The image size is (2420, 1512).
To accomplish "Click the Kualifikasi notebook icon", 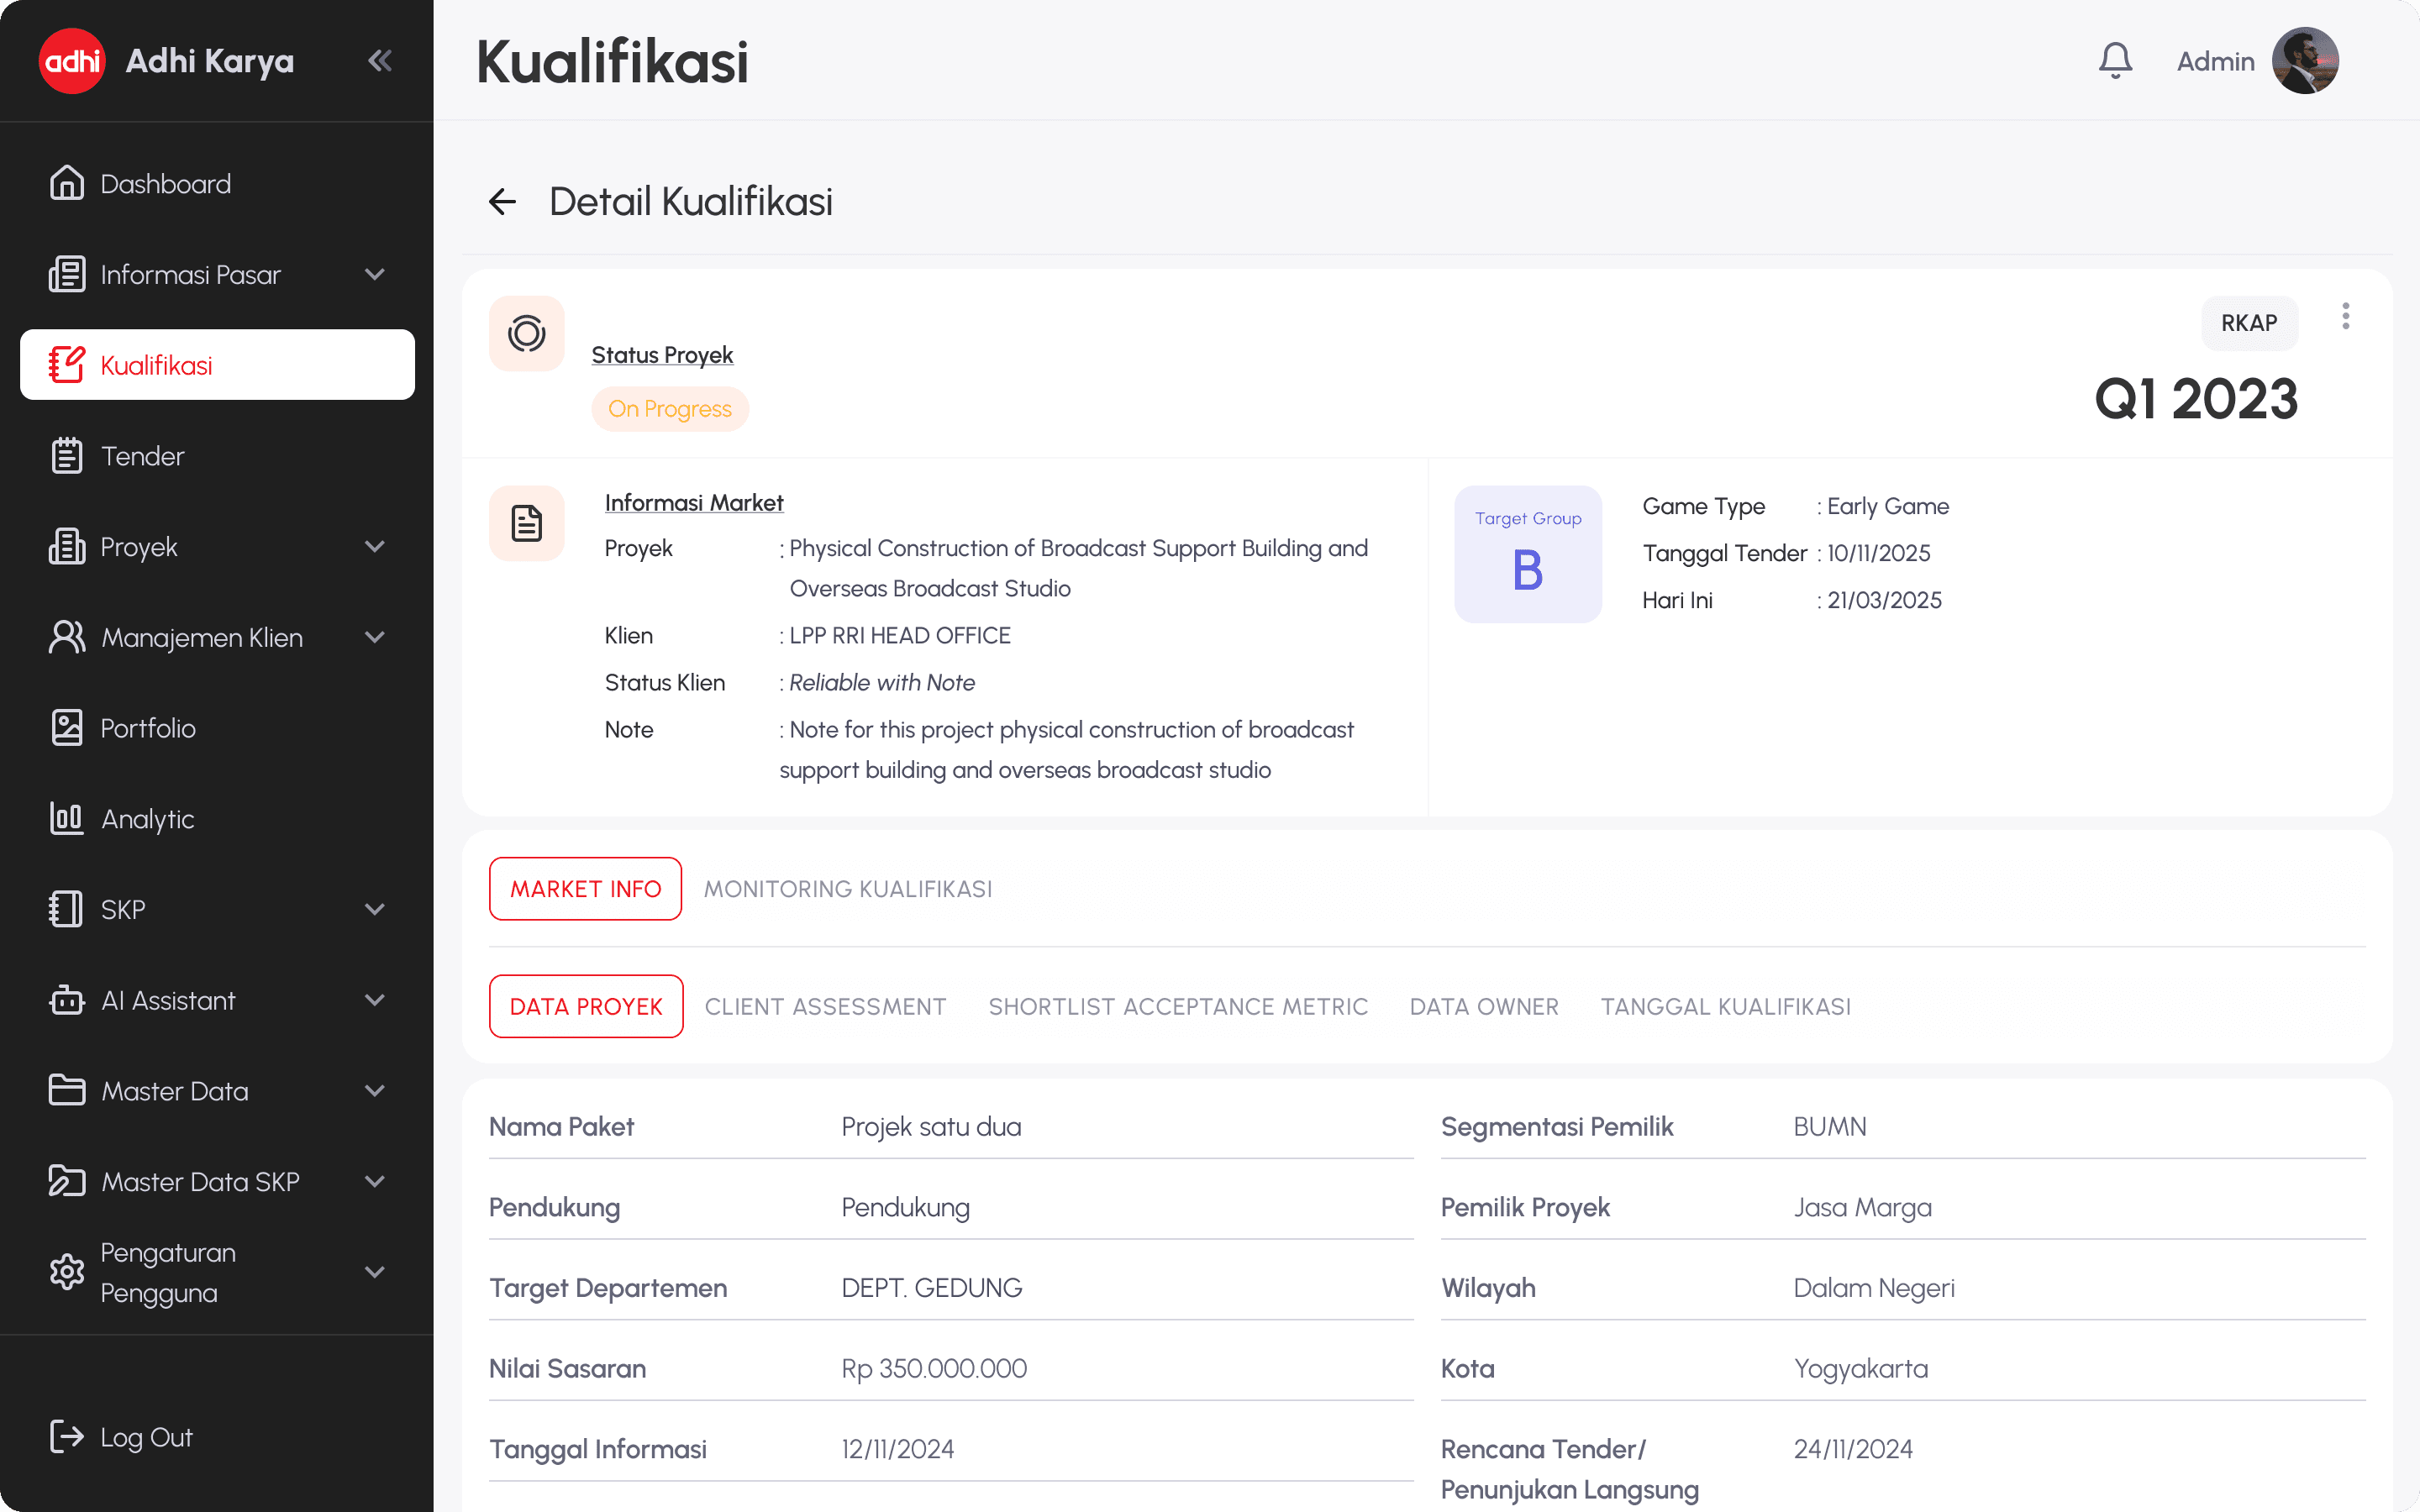I will [x=67, y=365].
